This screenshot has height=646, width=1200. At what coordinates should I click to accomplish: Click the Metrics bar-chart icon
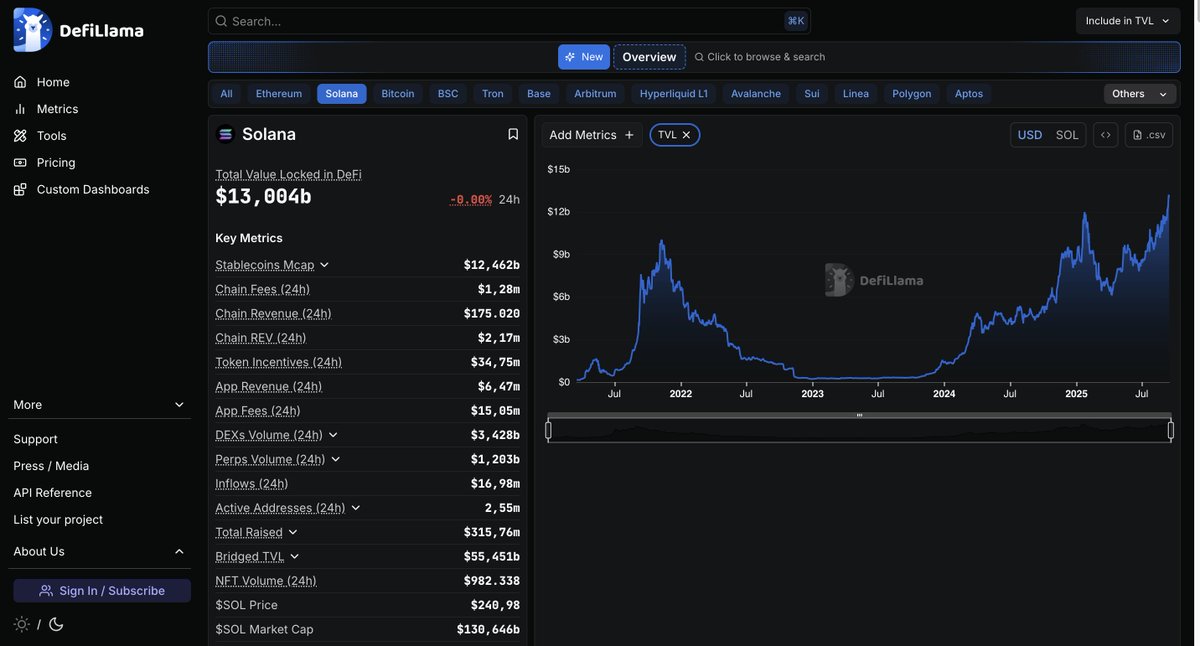[x=20, y=109]
